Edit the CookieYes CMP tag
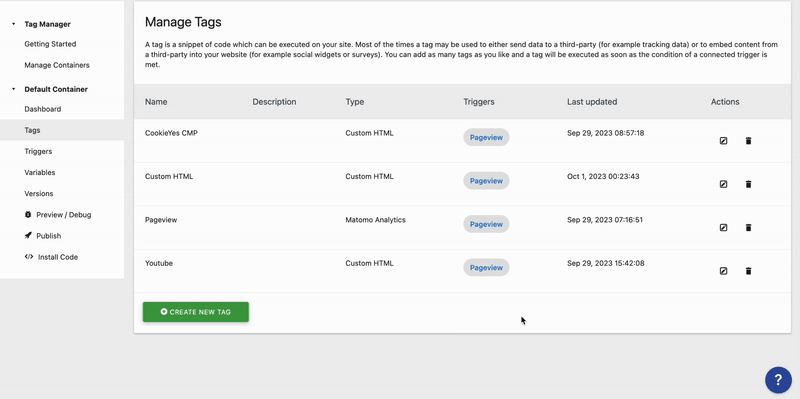The height and width of the screenshot is (399, 800). pos(723,141)
